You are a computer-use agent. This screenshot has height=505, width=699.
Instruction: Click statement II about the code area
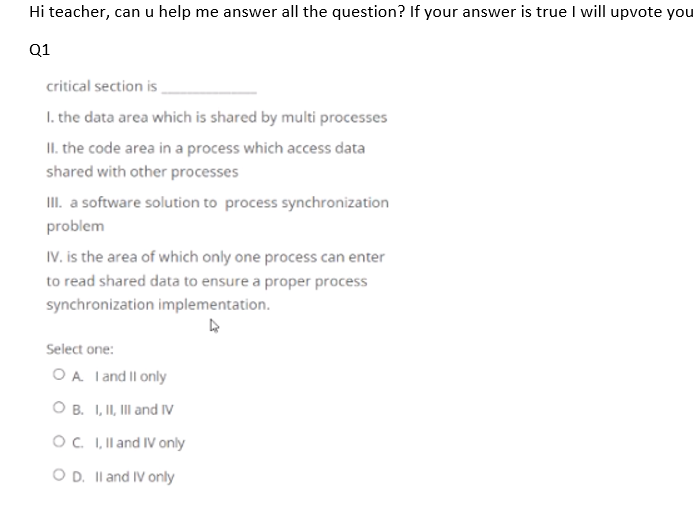[x=206, y=160]
